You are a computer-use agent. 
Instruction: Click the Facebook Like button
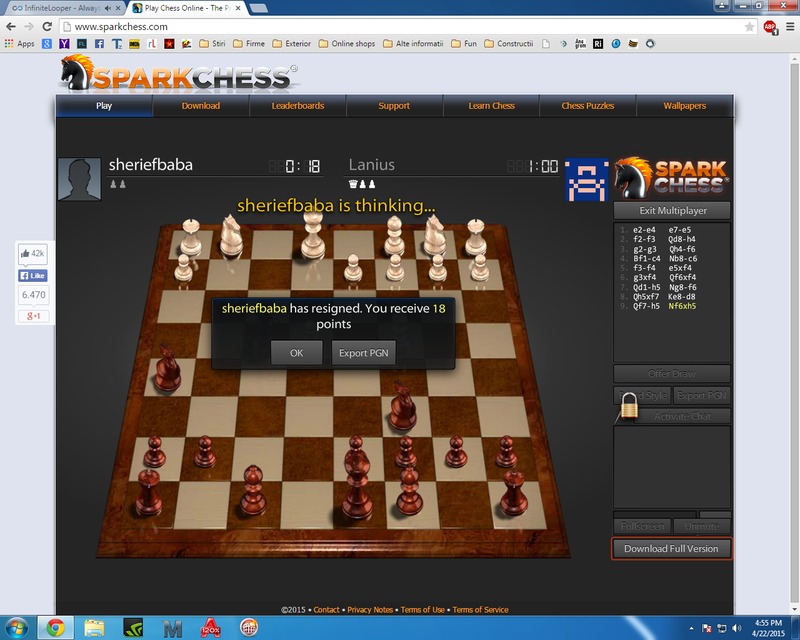[33, 276]
